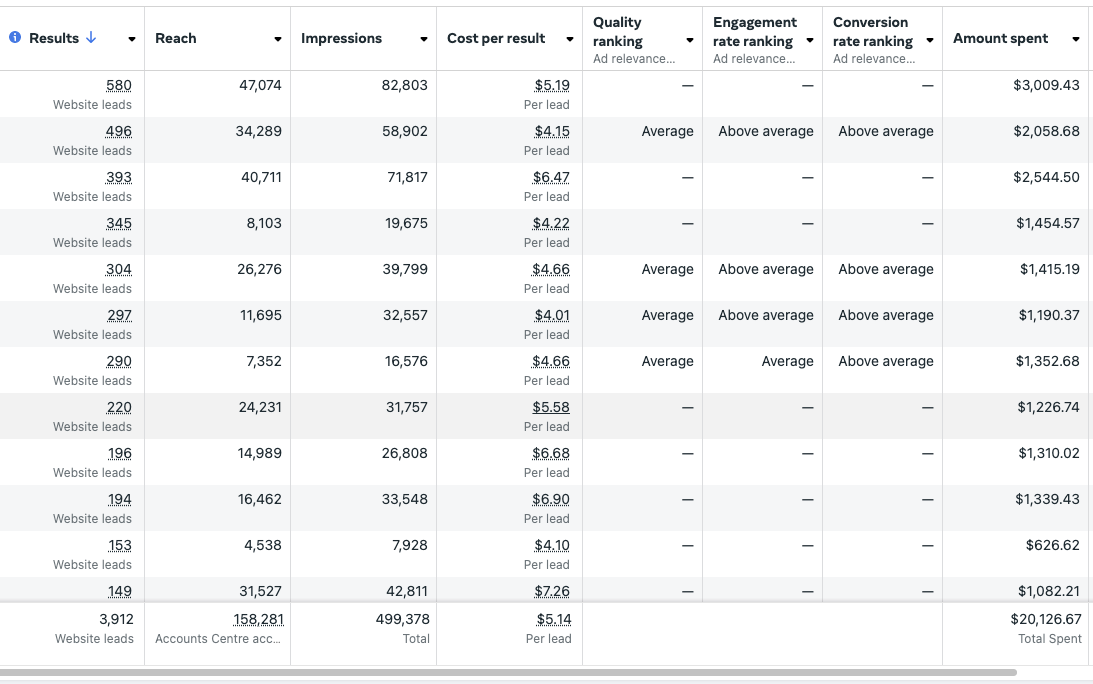Viewport: 1093px width, 684px height.
Task: Click the 345 website leads result
Action: pyautogui.click(x=119, y=223)
